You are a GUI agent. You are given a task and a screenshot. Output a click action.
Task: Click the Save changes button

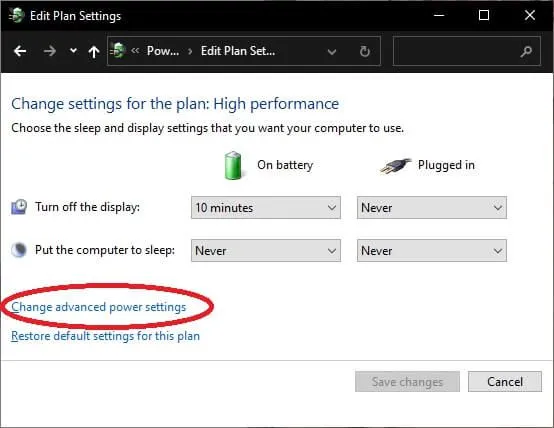point(407,382)
